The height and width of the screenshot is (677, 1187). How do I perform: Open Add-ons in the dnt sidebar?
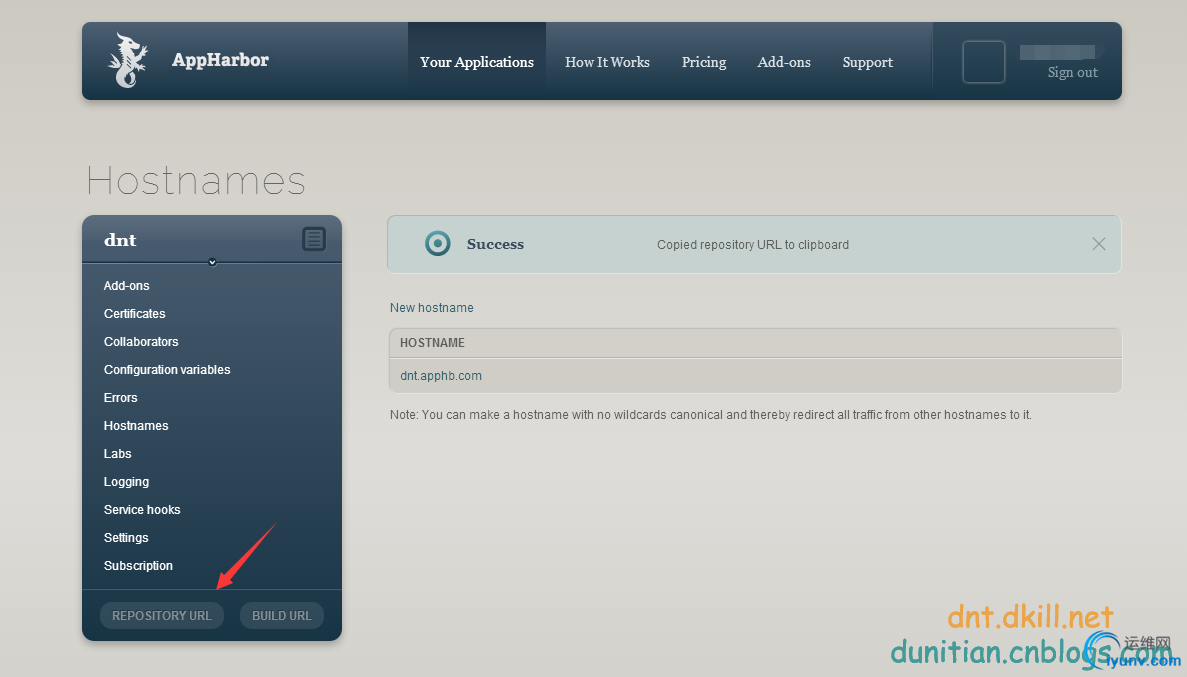point(126,285)
